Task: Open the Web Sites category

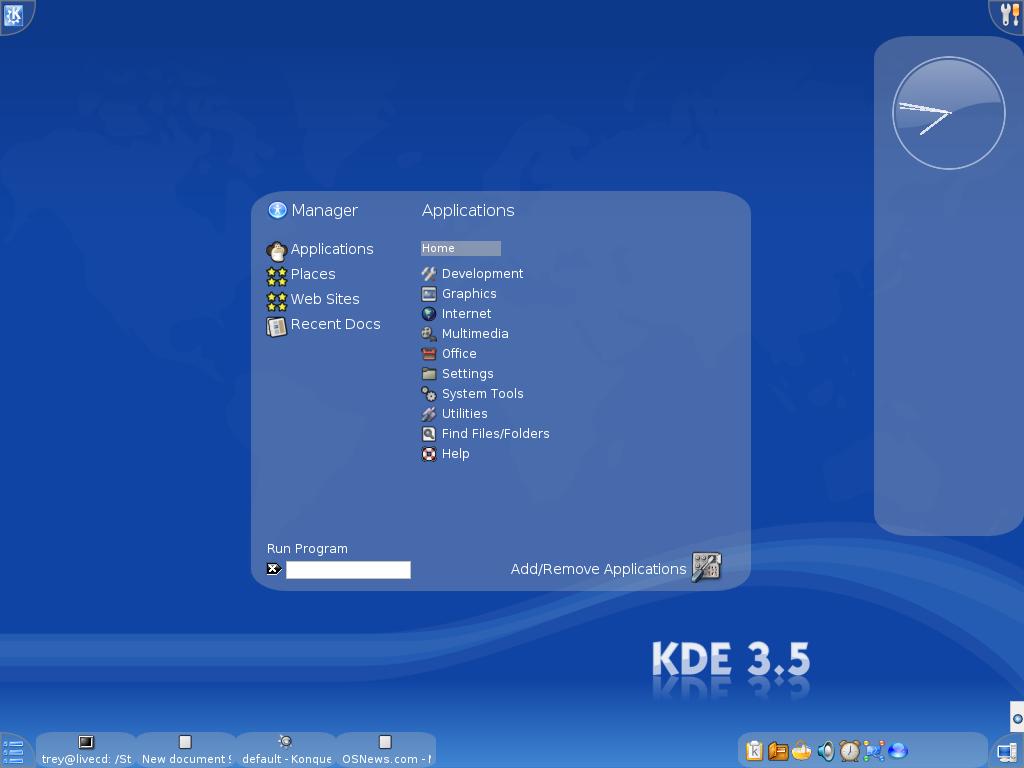Action: pyautogui.click(x=325, y=299)
